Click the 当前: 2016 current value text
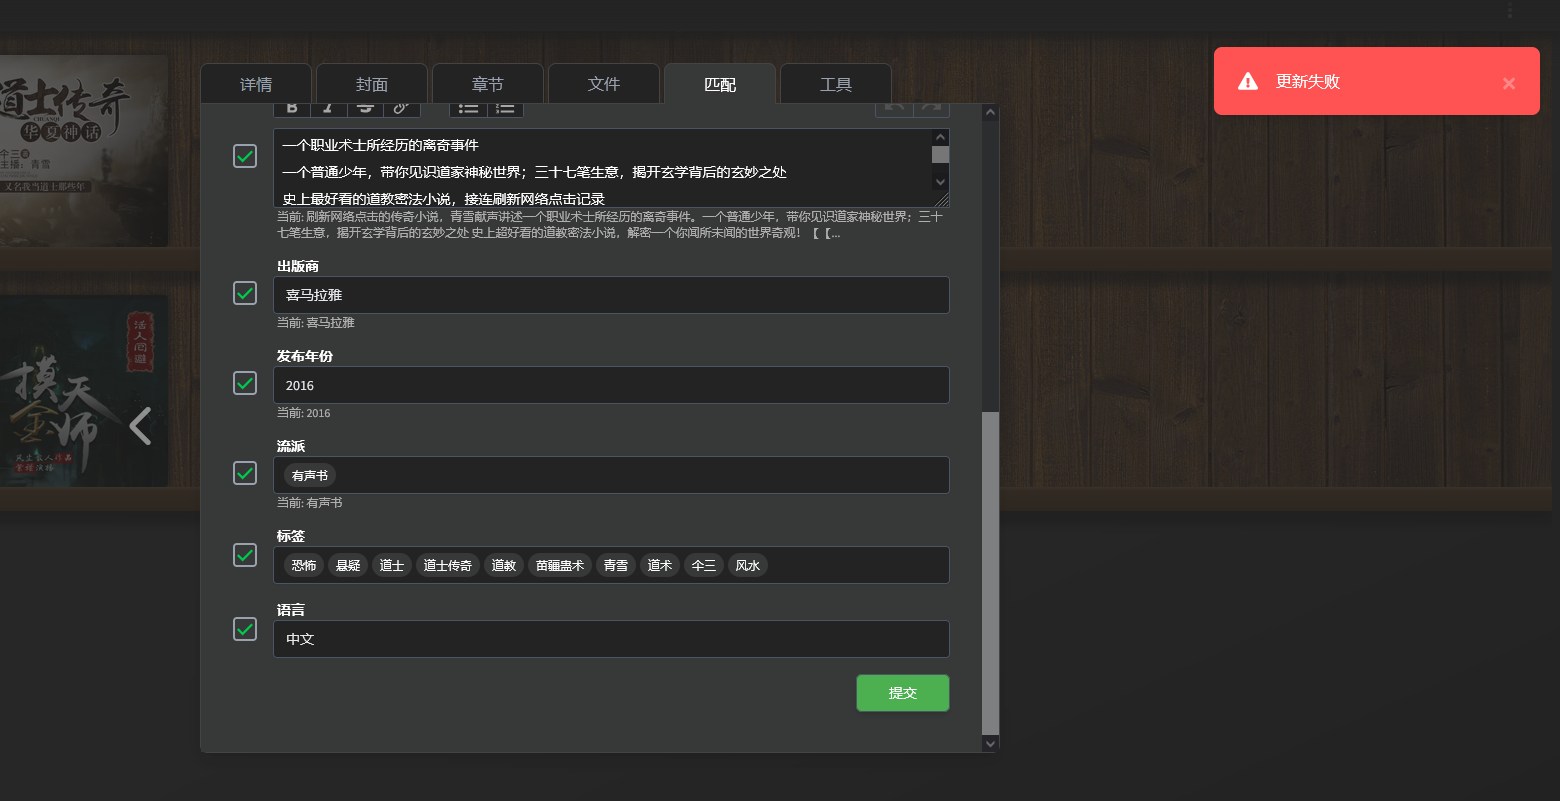 304,413
